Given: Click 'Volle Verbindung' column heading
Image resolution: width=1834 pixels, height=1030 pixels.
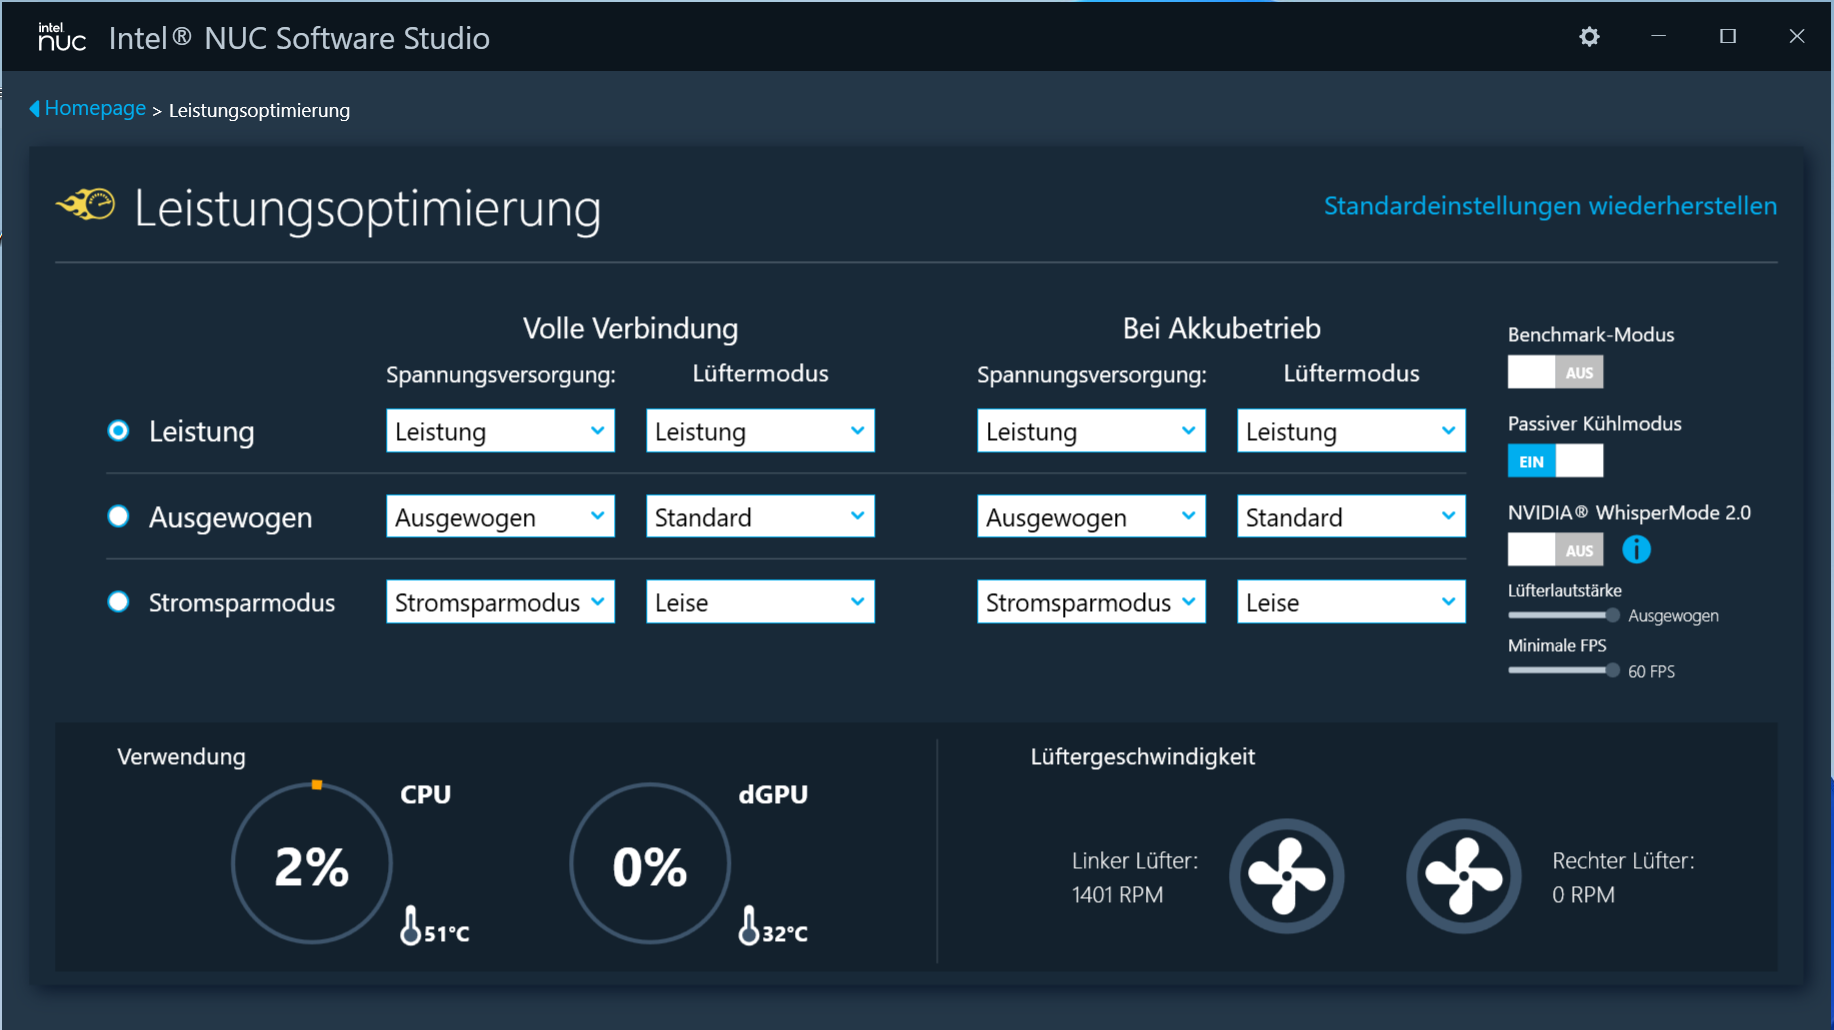Looking at the screenshot, I should (630, 328).
